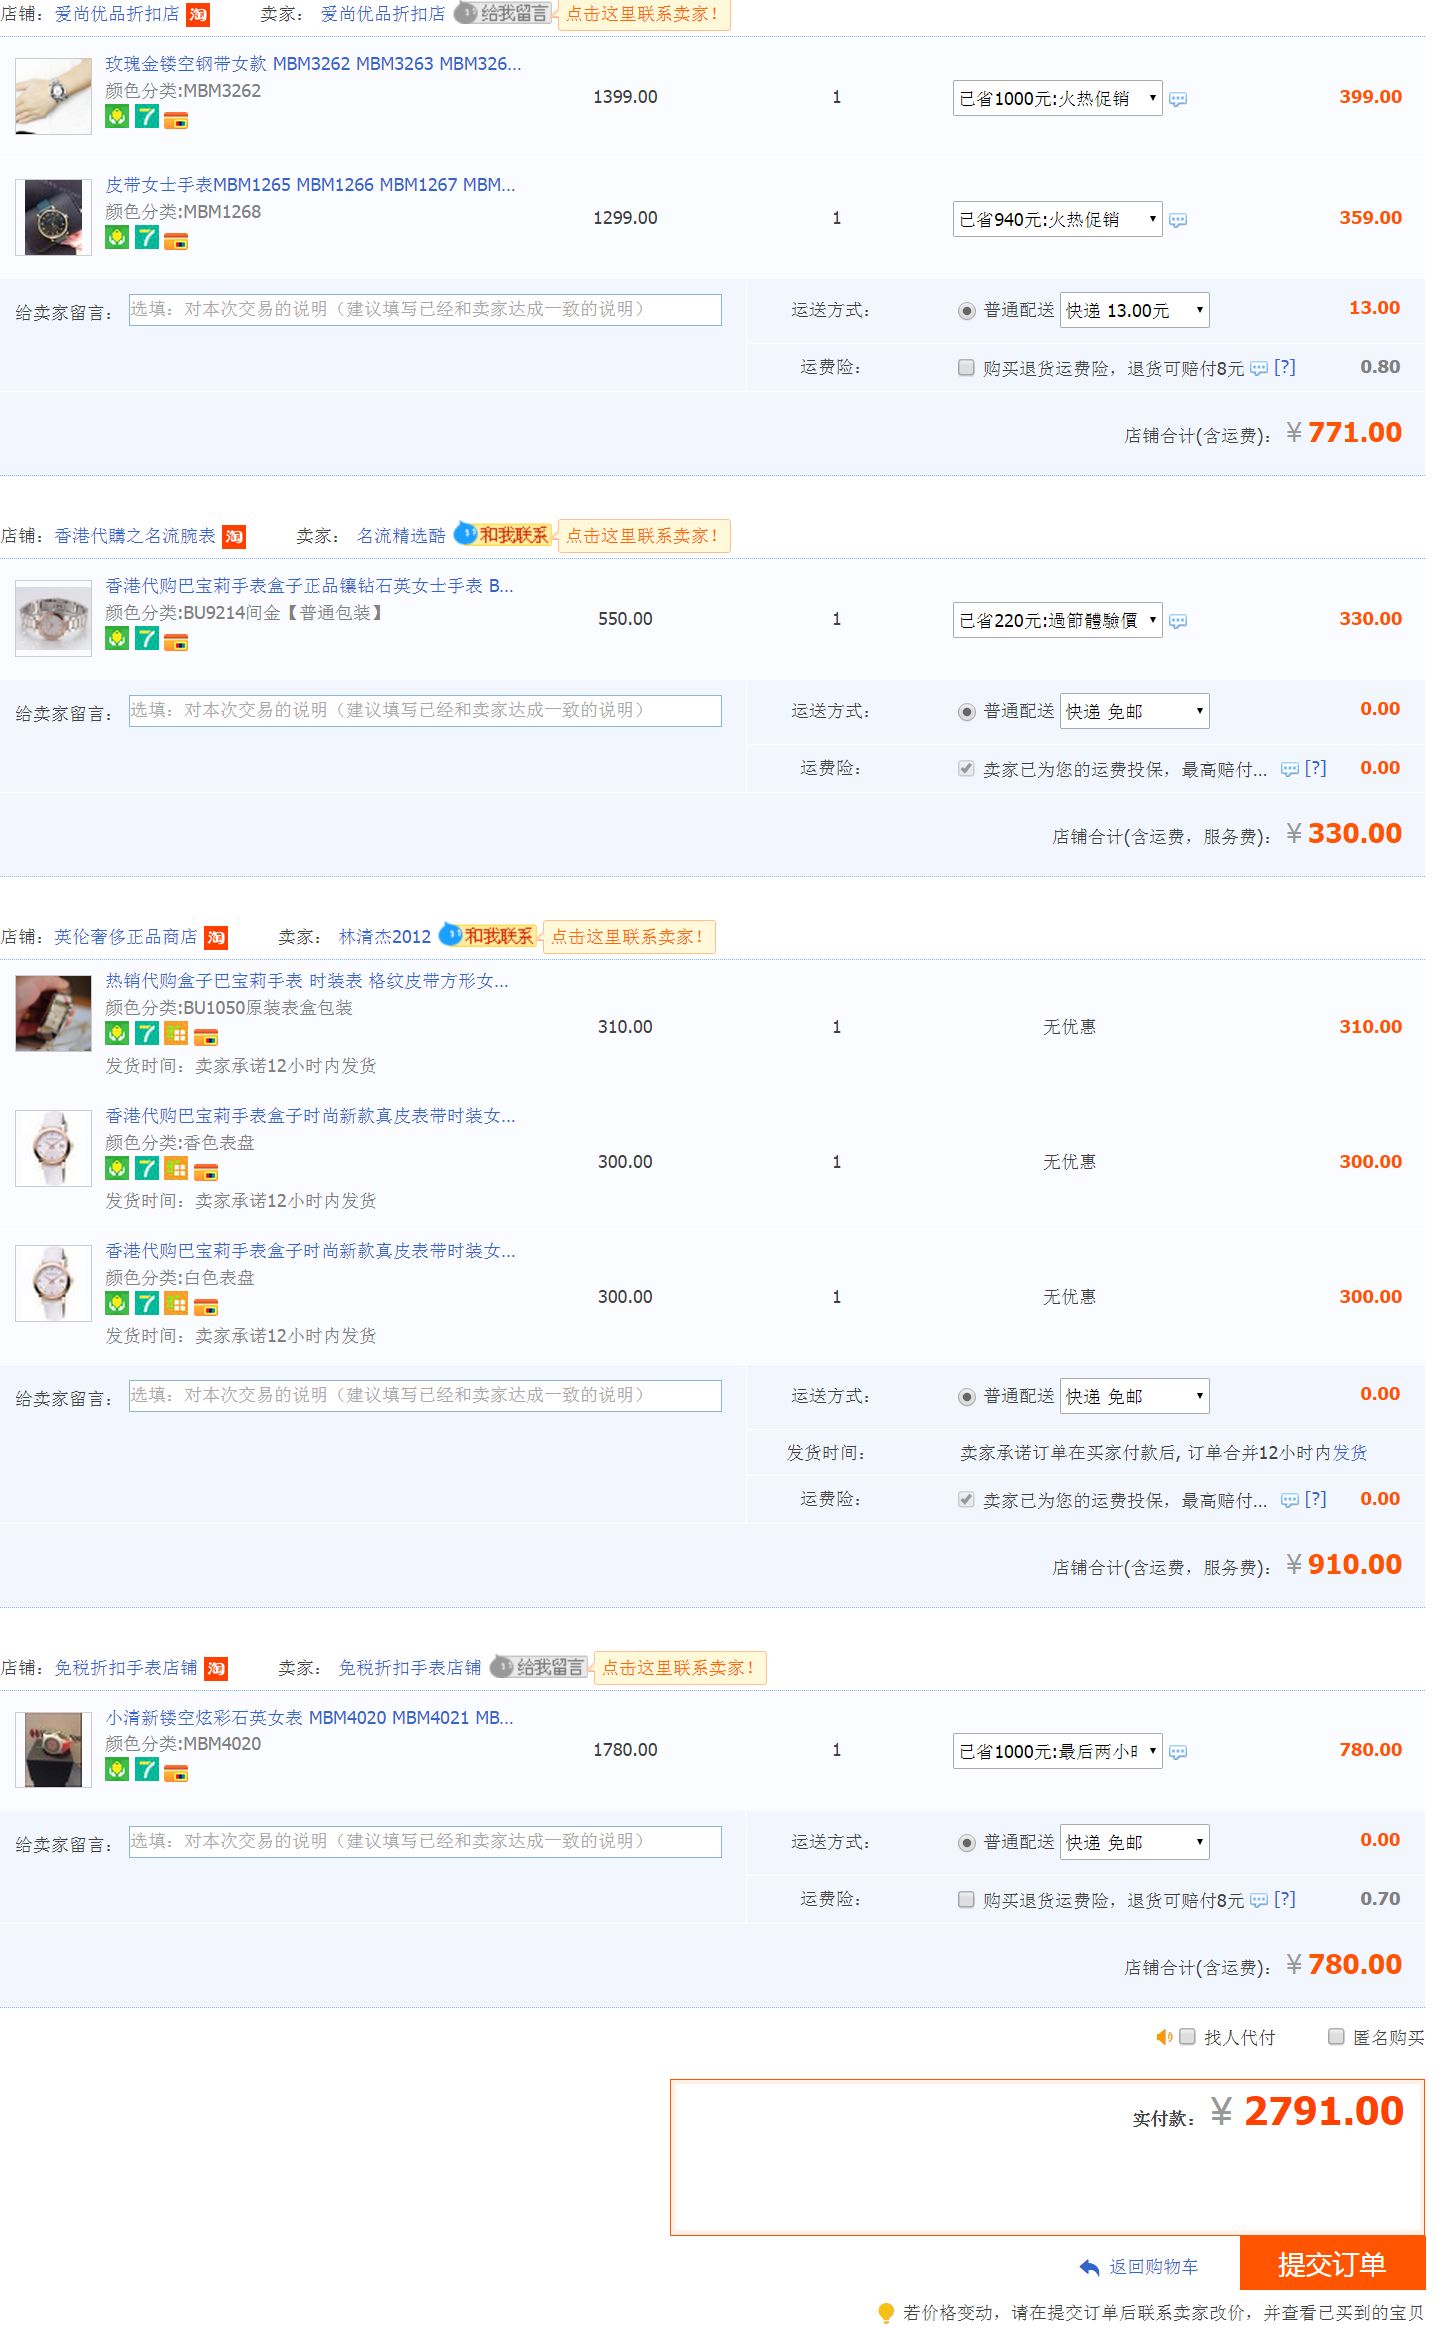Click the speaker icon next to 找人代付
This screenshot has height=2327, width=1436.
pyautogui.click(x=1163, y=2037)
